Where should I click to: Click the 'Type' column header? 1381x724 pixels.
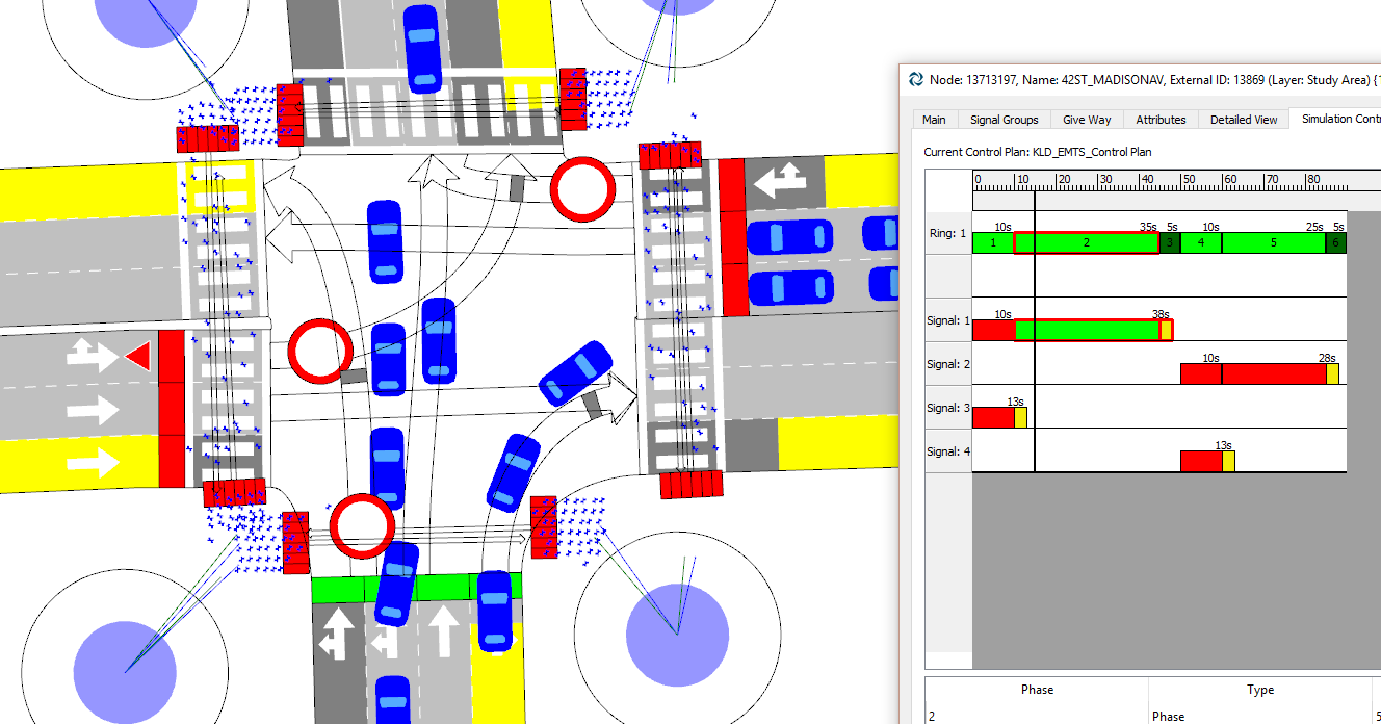pyautogui.click(x=1260, y=690)
